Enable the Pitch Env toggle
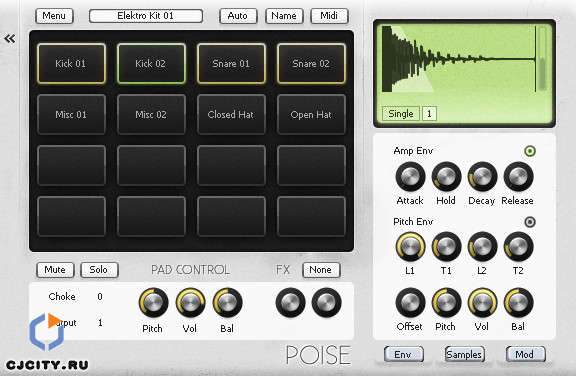Viewport: 576px width, 376px height. [x=530, y=222]
